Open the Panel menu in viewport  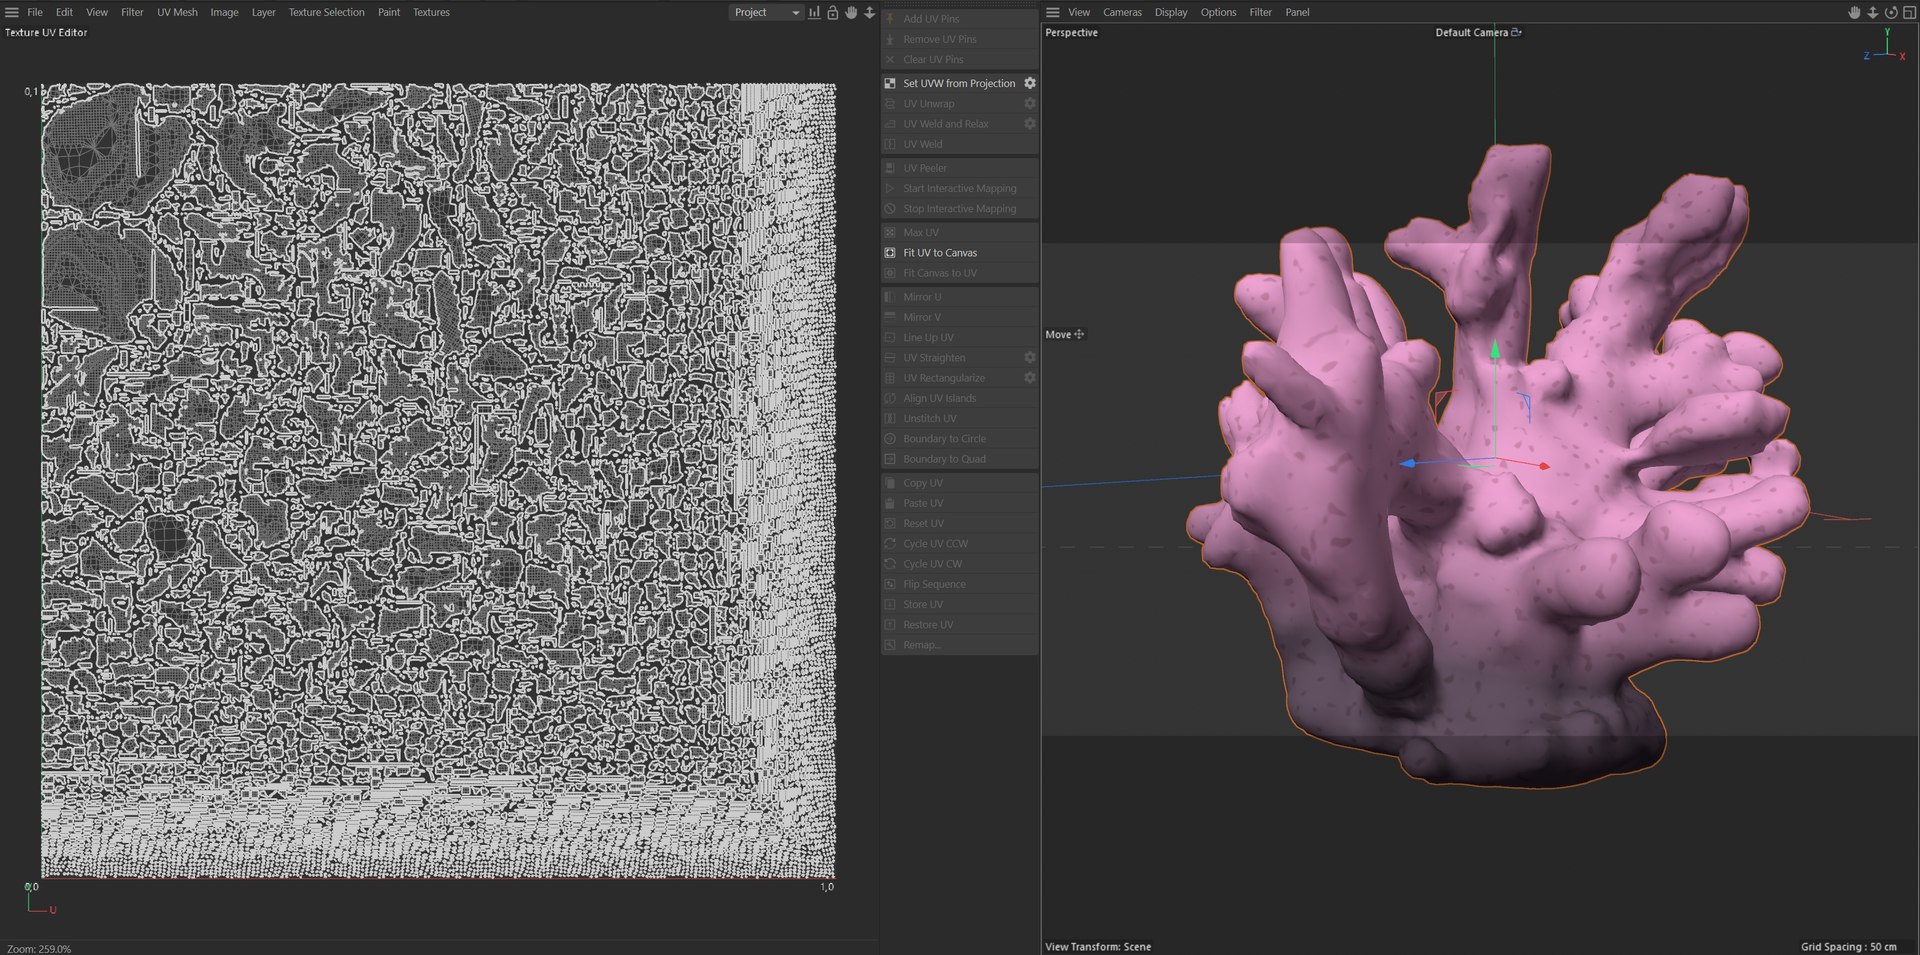coord(1297,12)
